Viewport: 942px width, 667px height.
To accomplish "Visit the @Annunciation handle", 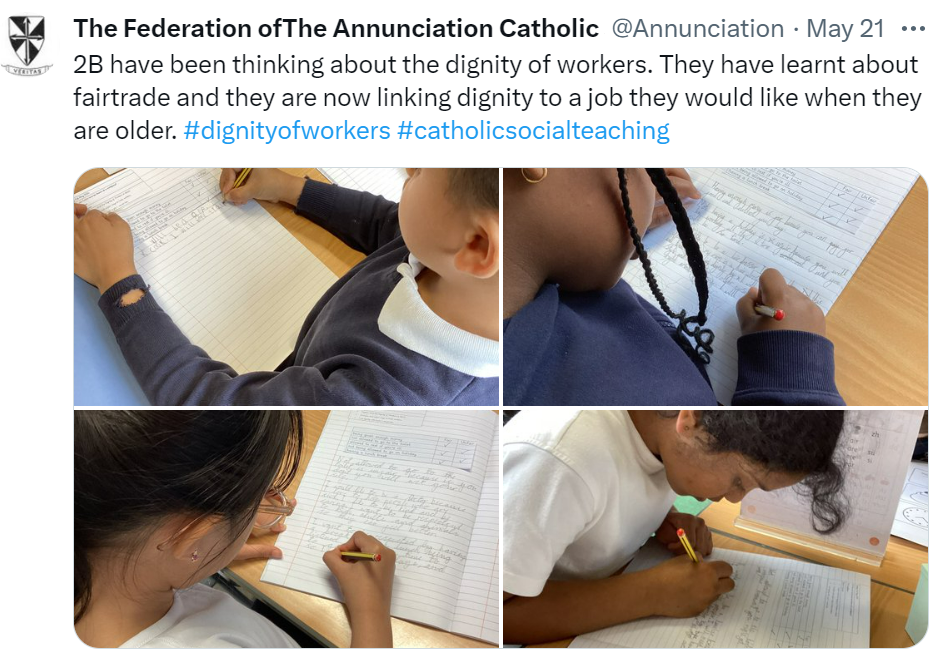I will point(697,28).
